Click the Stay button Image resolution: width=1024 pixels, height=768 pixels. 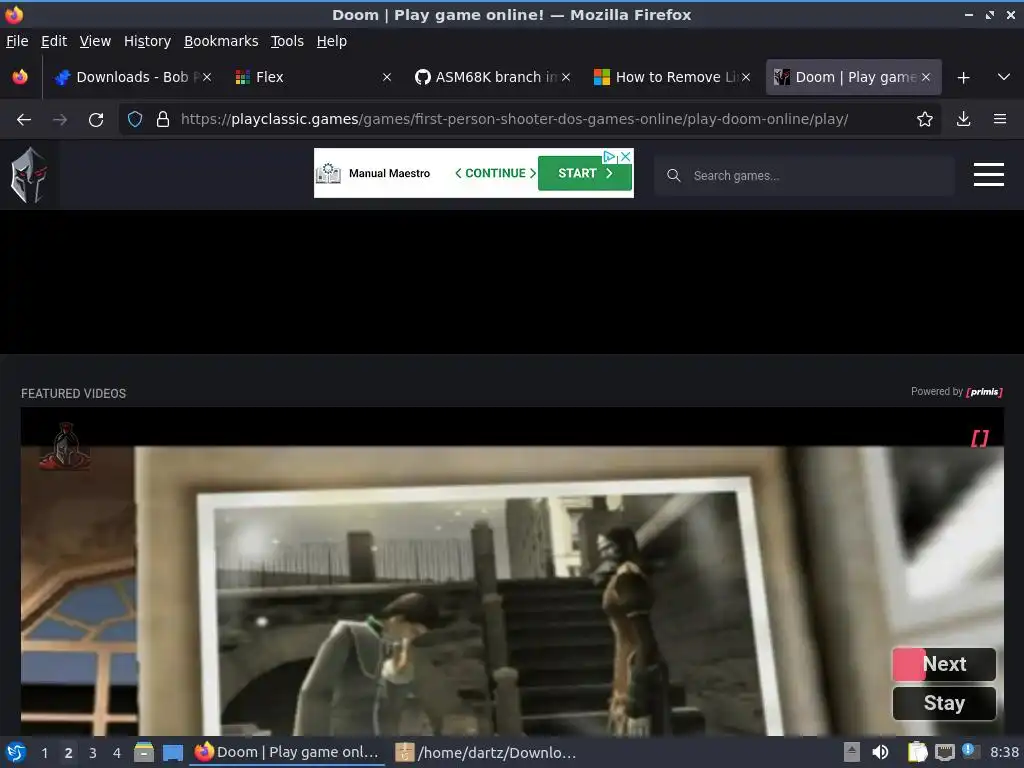pos(944,703)
